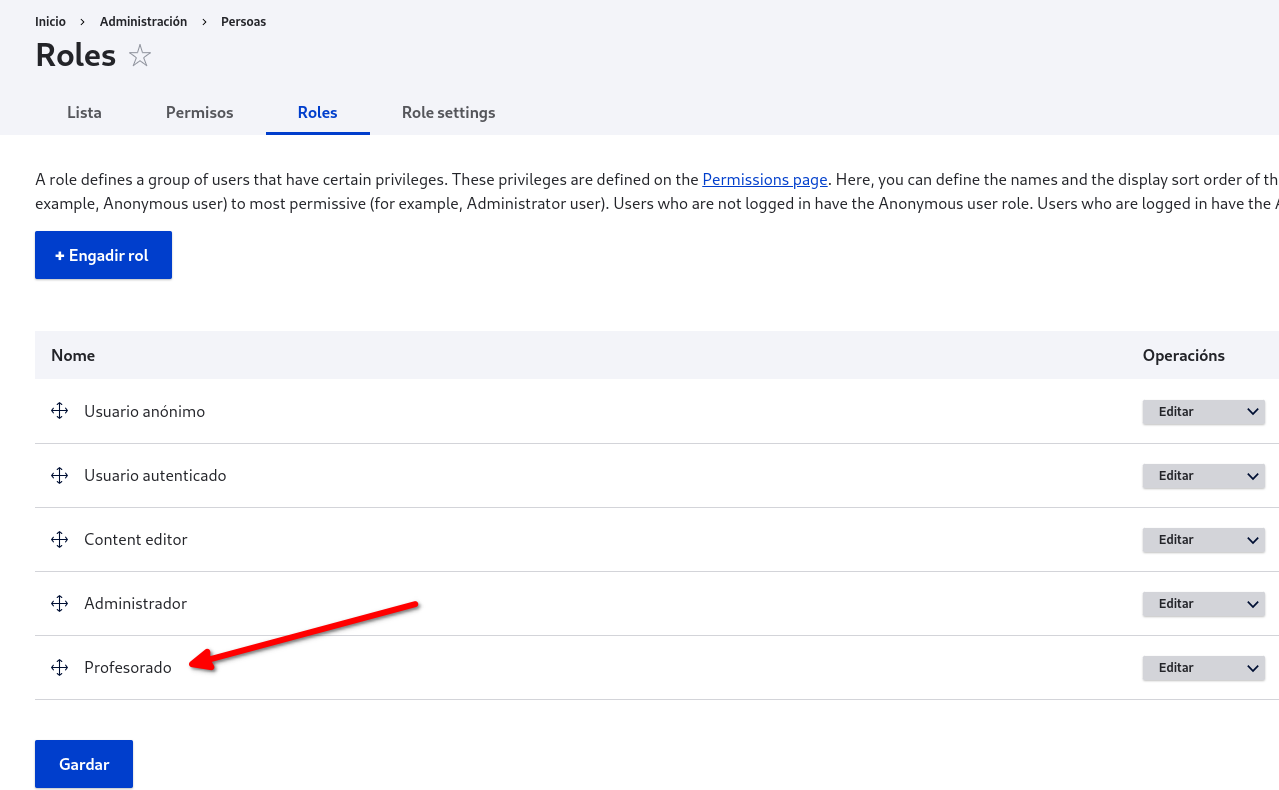Viewport: 1279px width, 790px height.
Task: Click the star shortcut icon beside Roles
Action: 140,56
